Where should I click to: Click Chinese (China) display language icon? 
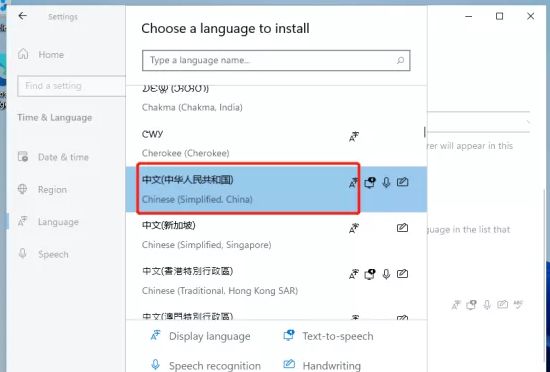[354, 182]
